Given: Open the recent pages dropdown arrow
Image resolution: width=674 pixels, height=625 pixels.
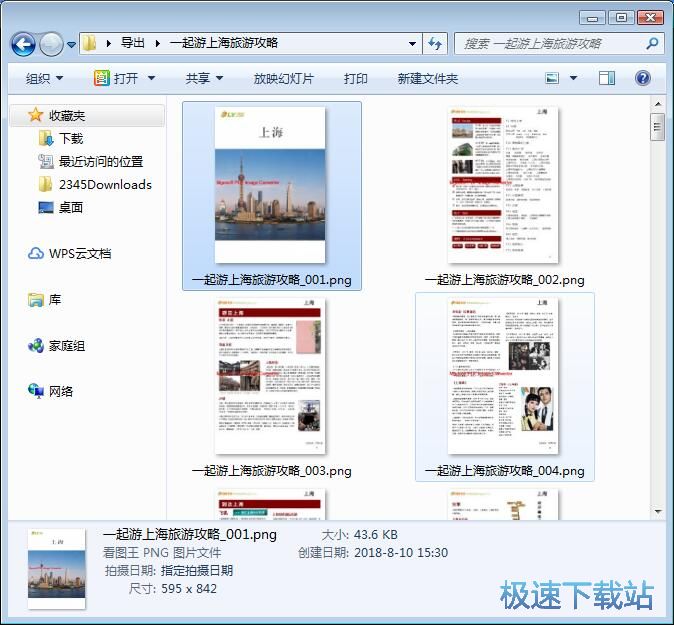Looking at the screenshot, I should (71, 44).
